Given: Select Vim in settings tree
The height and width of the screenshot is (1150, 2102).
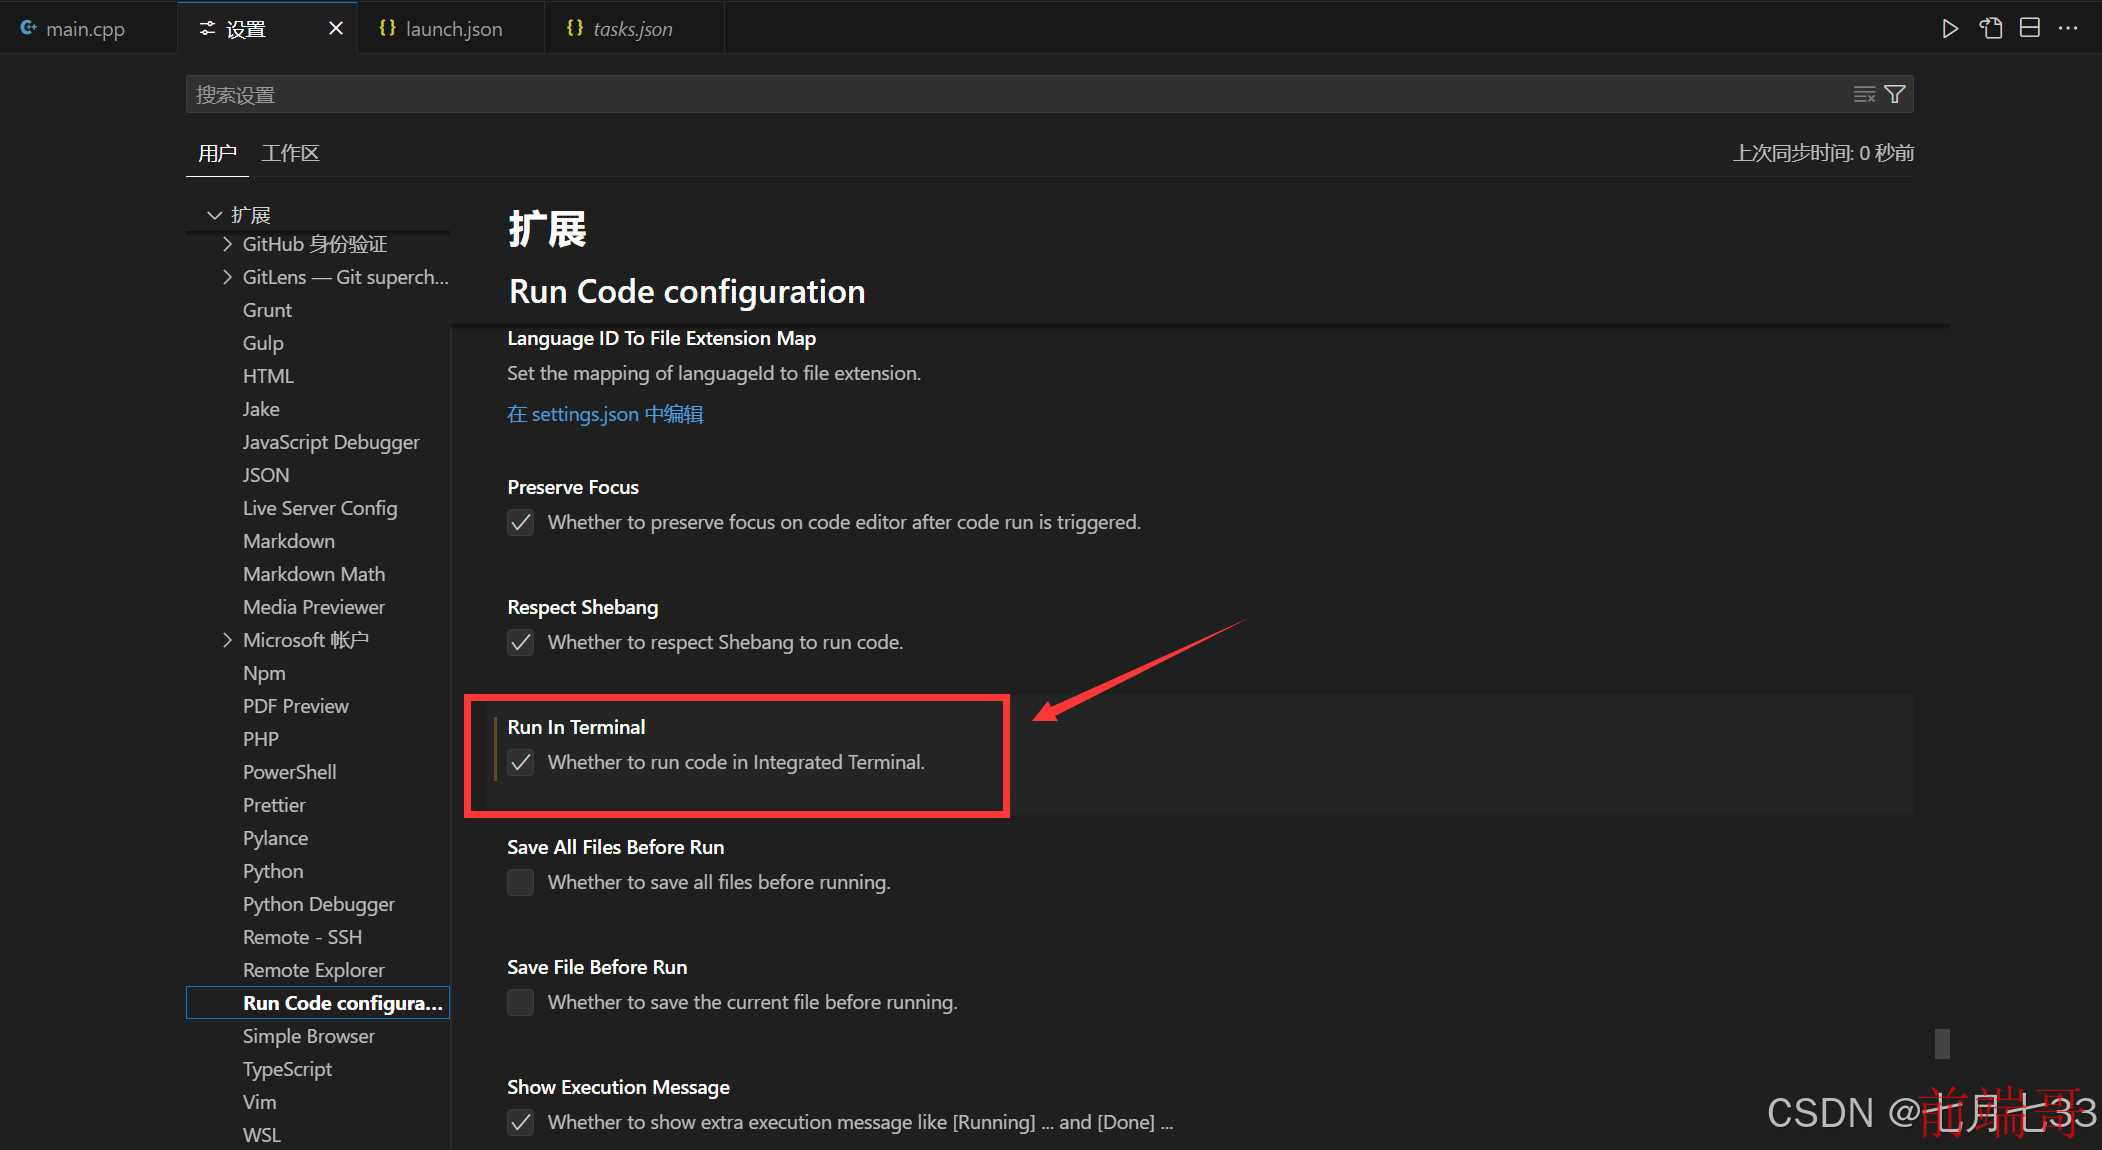Looking at the screenshot, I should pos(318,1102).
